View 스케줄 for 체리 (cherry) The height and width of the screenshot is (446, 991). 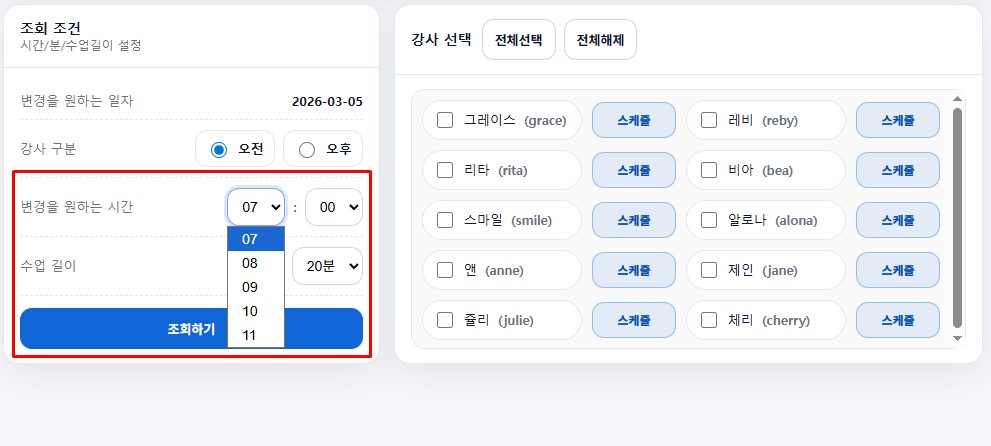[898, 321]
